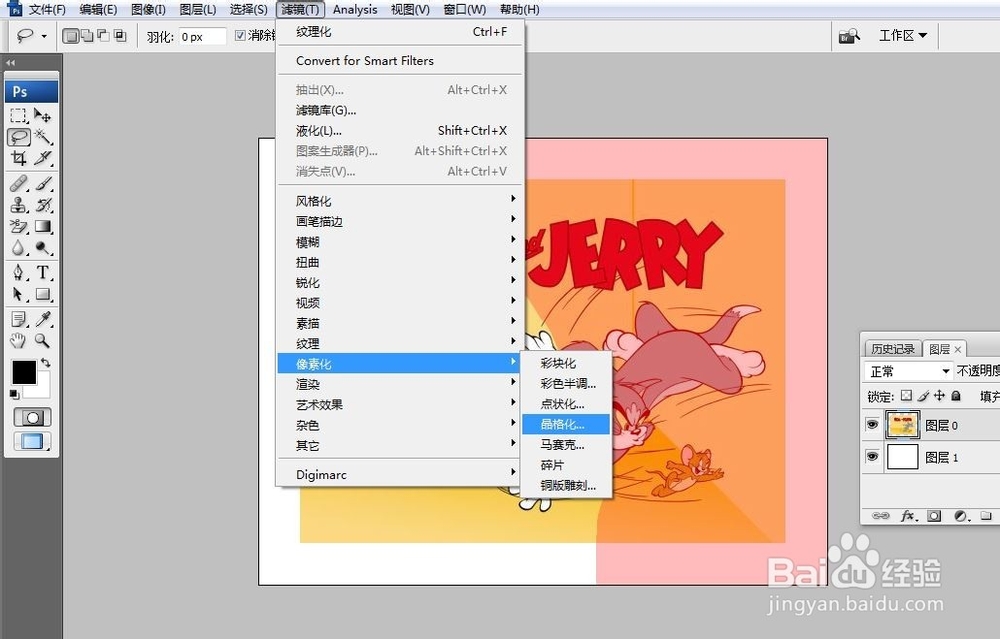The height and width of the screenshot is (639, 1000).
Task: Select the Hand tool
Action: tap(18, 341)
